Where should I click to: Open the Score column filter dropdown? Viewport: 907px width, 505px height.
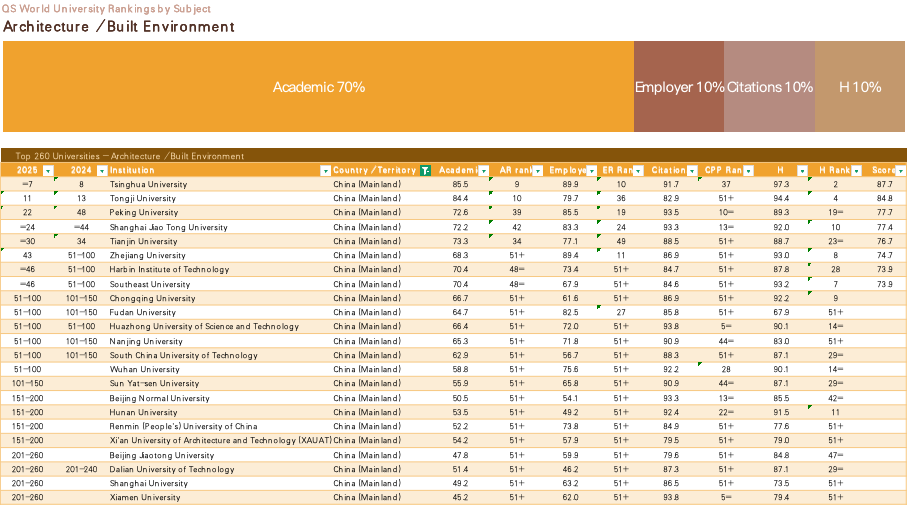point(900,170)
